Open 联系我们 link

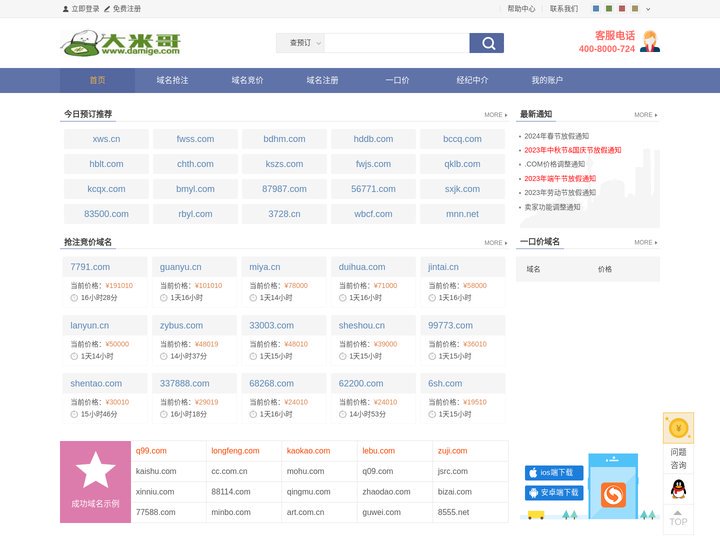coord(564,9)
